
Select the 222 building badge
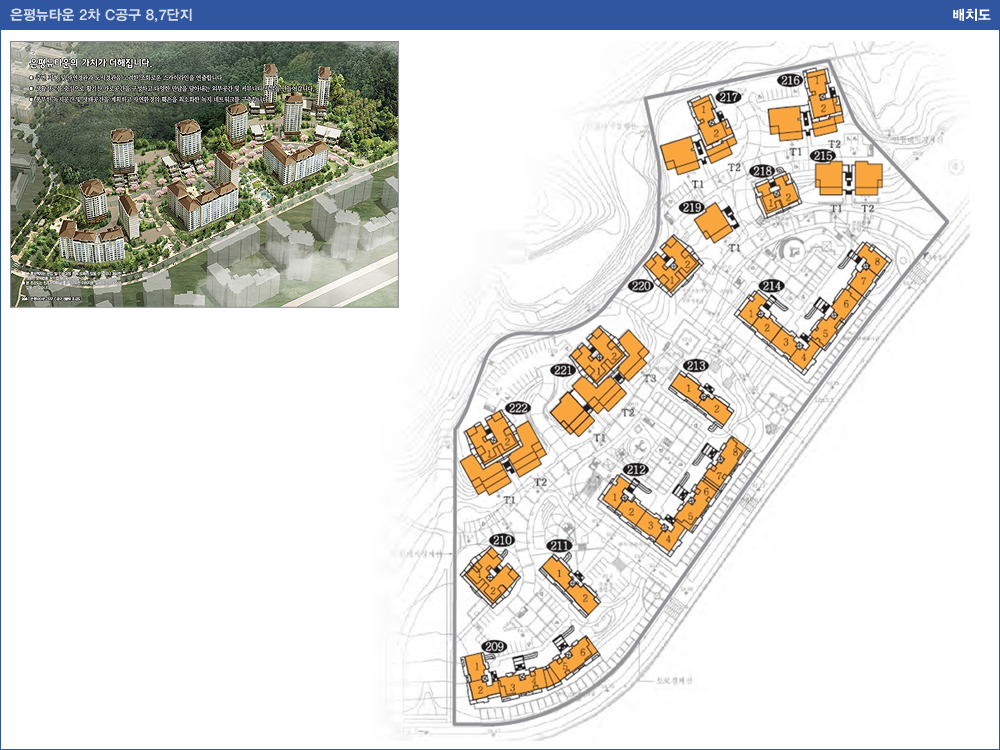click(x=517, y=408)
